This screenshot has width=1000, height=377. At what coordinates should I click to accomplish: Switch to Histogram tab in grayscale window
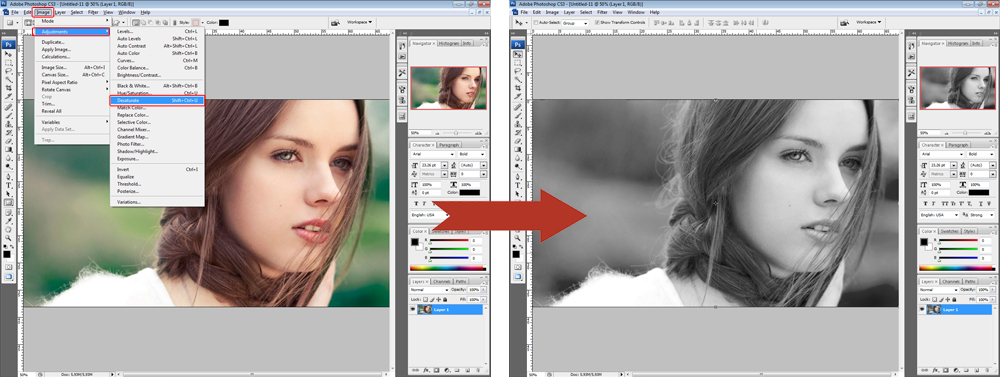(x=958, y=43)
